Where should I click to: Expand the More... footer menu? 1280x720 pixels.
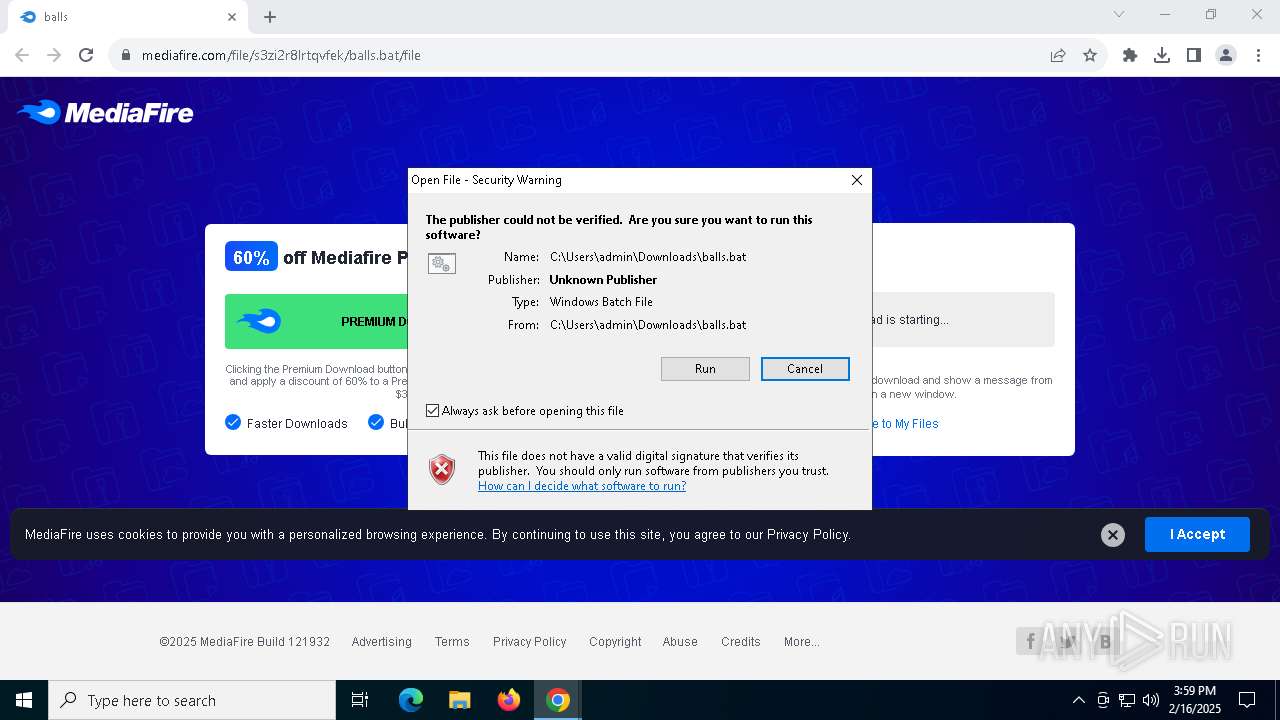pos(801,642)
